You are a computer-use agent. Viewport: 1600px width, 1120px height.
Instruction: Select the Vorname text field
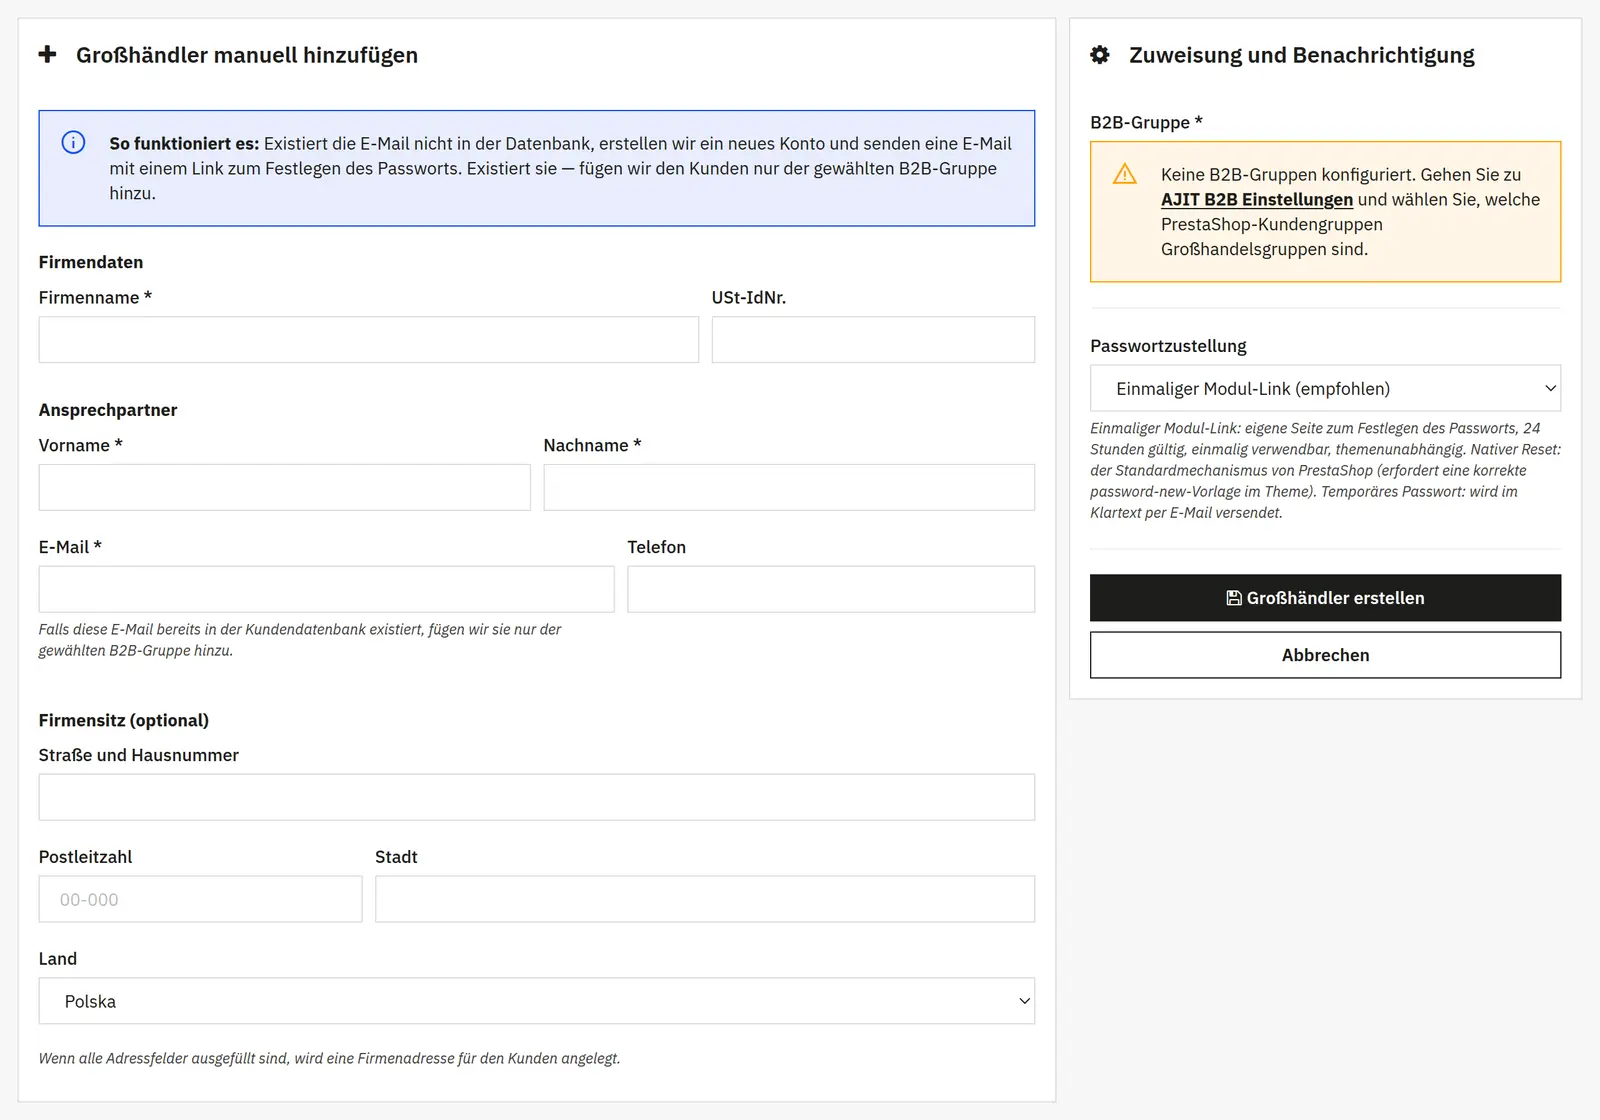[285, 487]
